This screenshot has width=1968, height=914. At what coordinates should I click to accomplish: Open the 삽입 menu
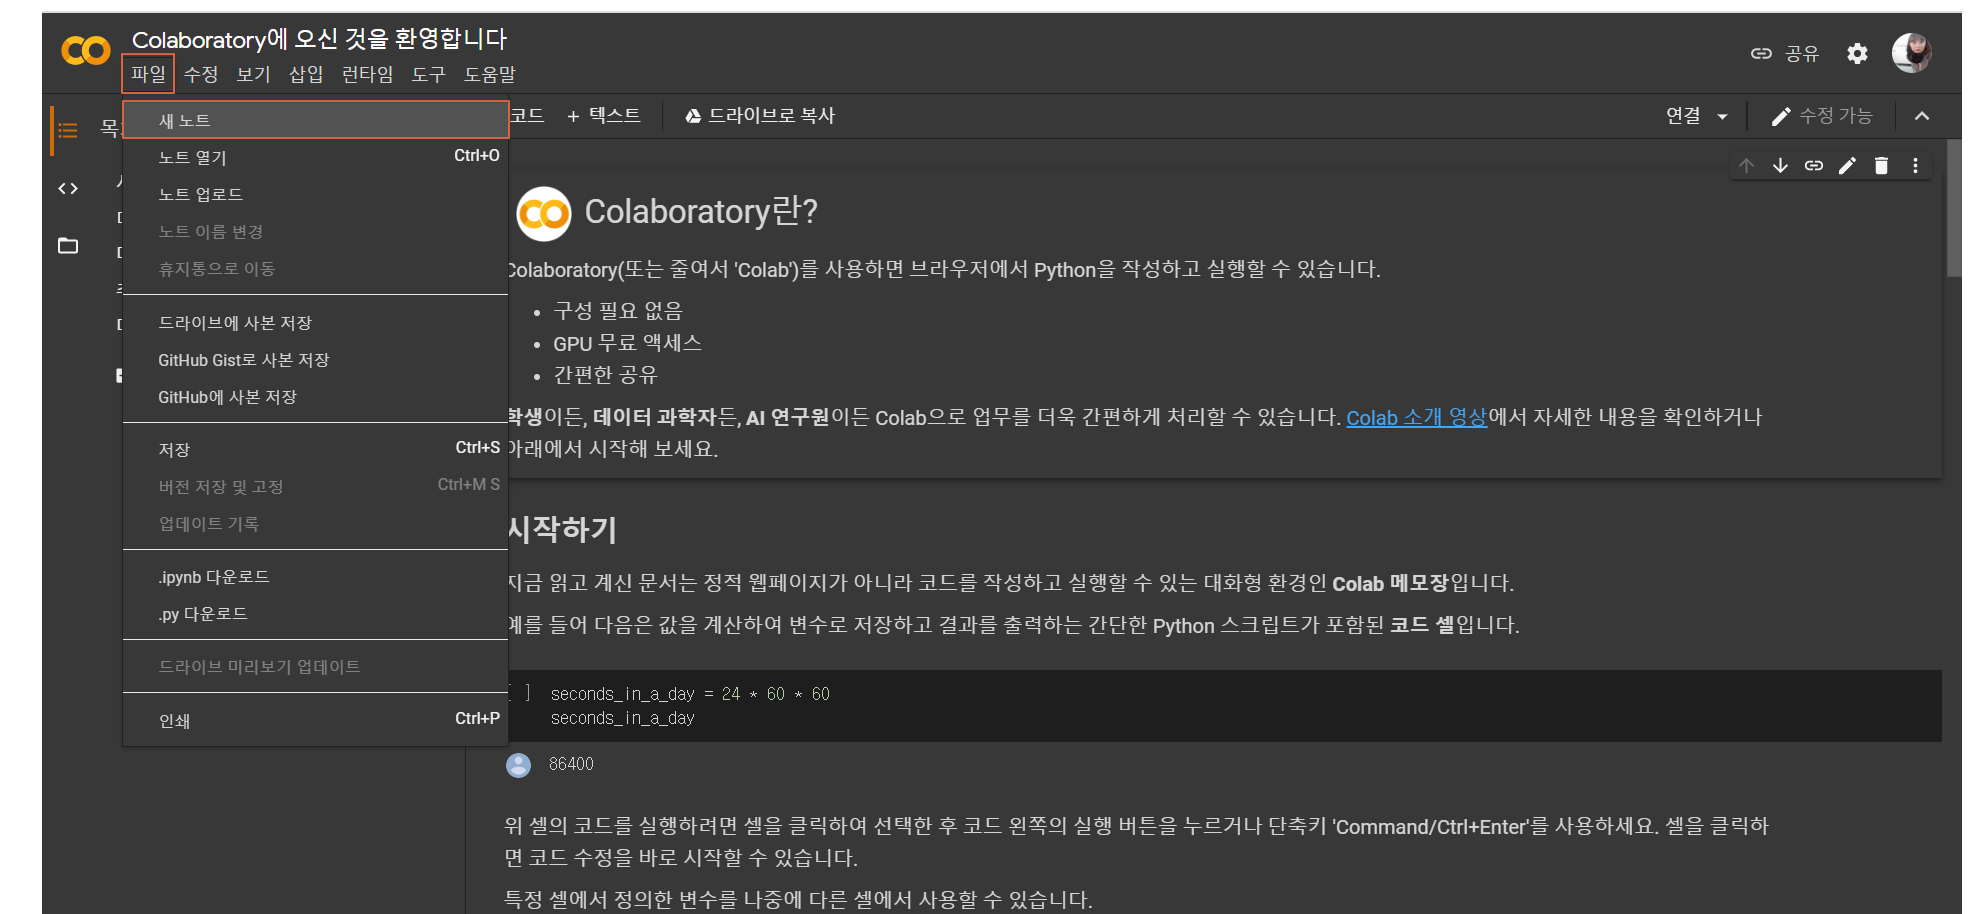coord(306,74)
